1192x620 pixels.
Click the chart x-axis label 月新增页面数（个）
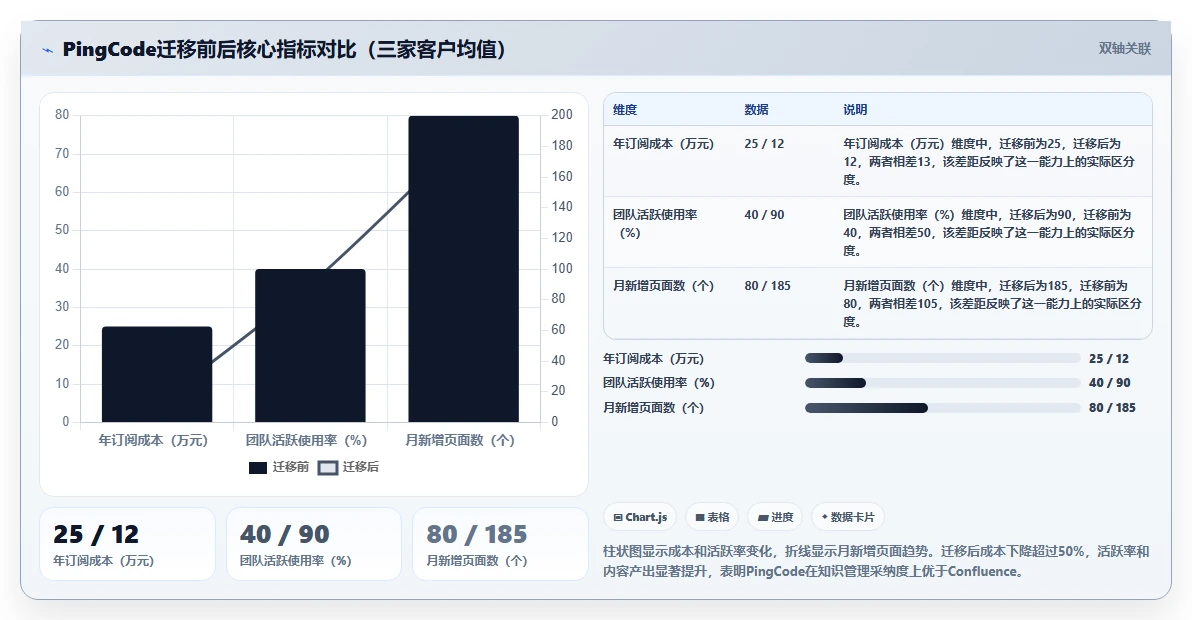tap(460, 441)
